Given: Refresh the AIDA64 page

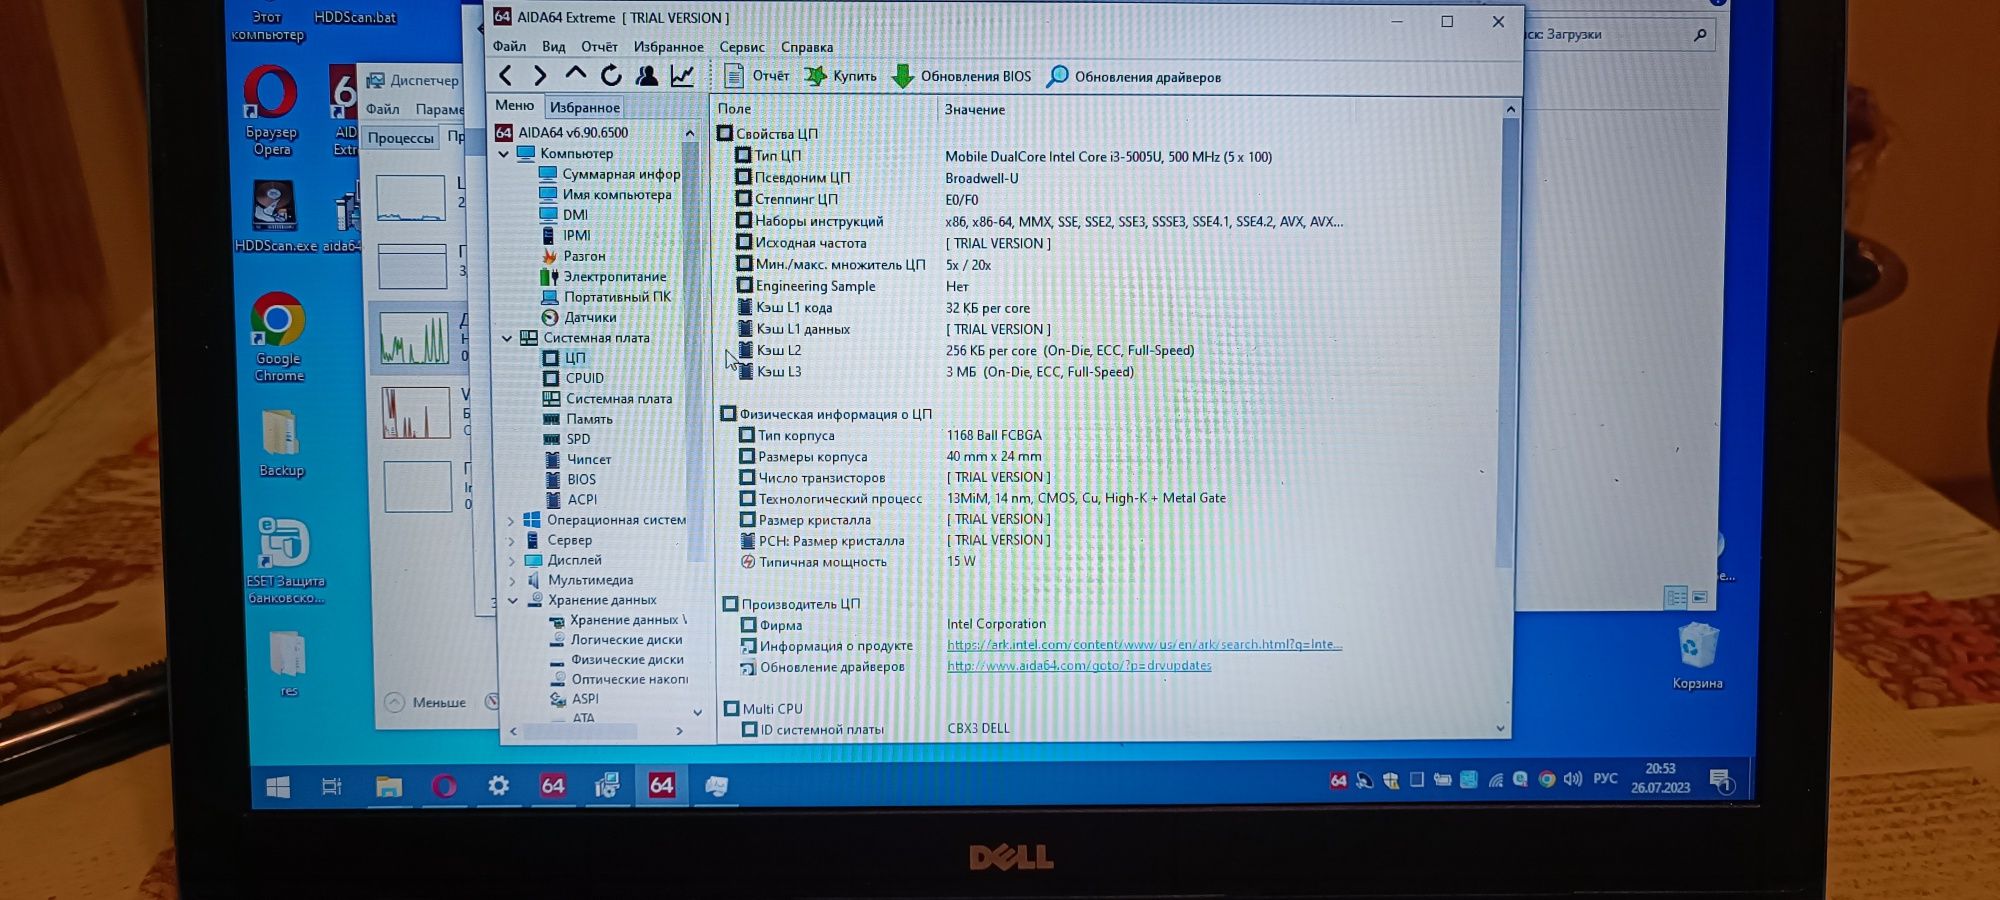Looking at the screenshot, I should (x=611, y=75).
